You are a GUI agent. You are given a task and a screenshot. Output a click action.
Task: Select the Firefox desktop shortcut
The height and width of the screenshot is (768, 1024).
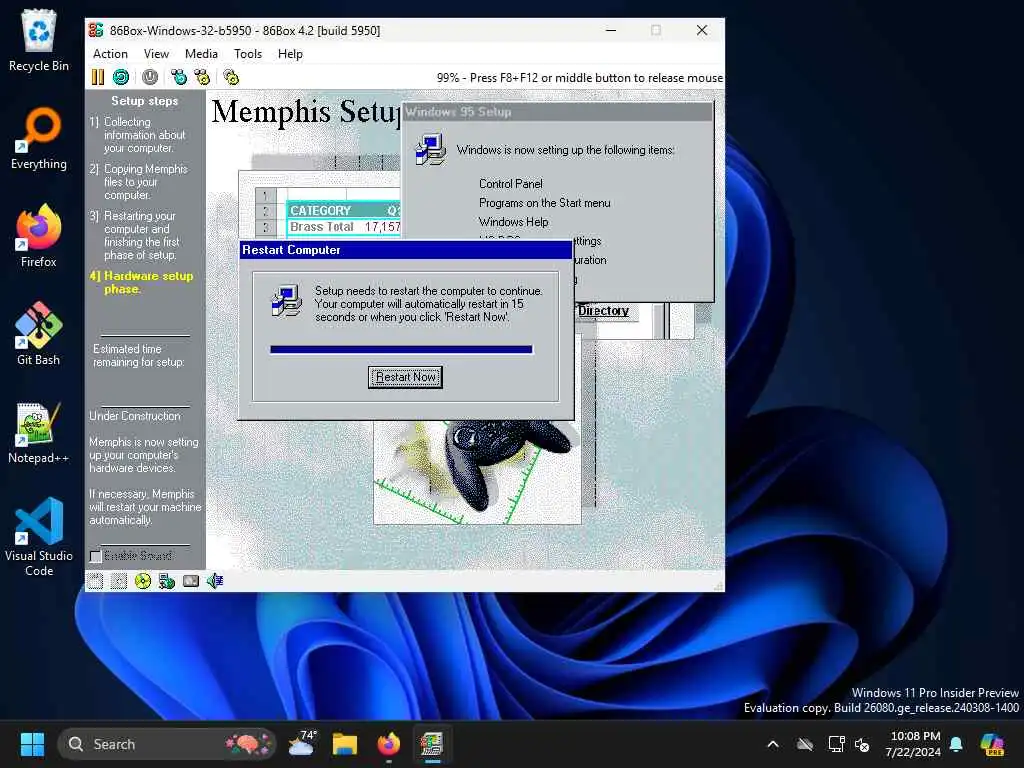pos(39,236)
